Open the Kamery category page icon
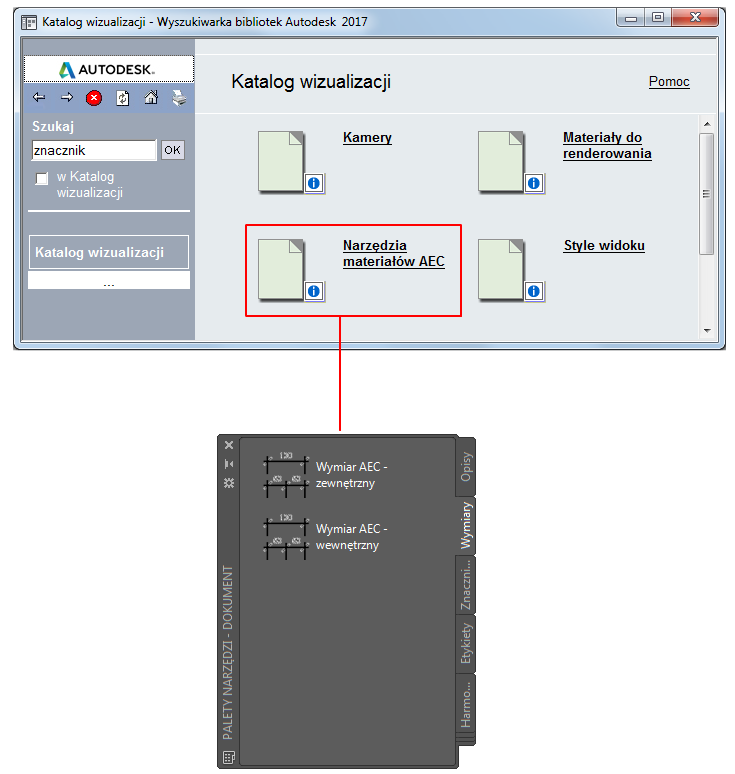 pos(281,161)
